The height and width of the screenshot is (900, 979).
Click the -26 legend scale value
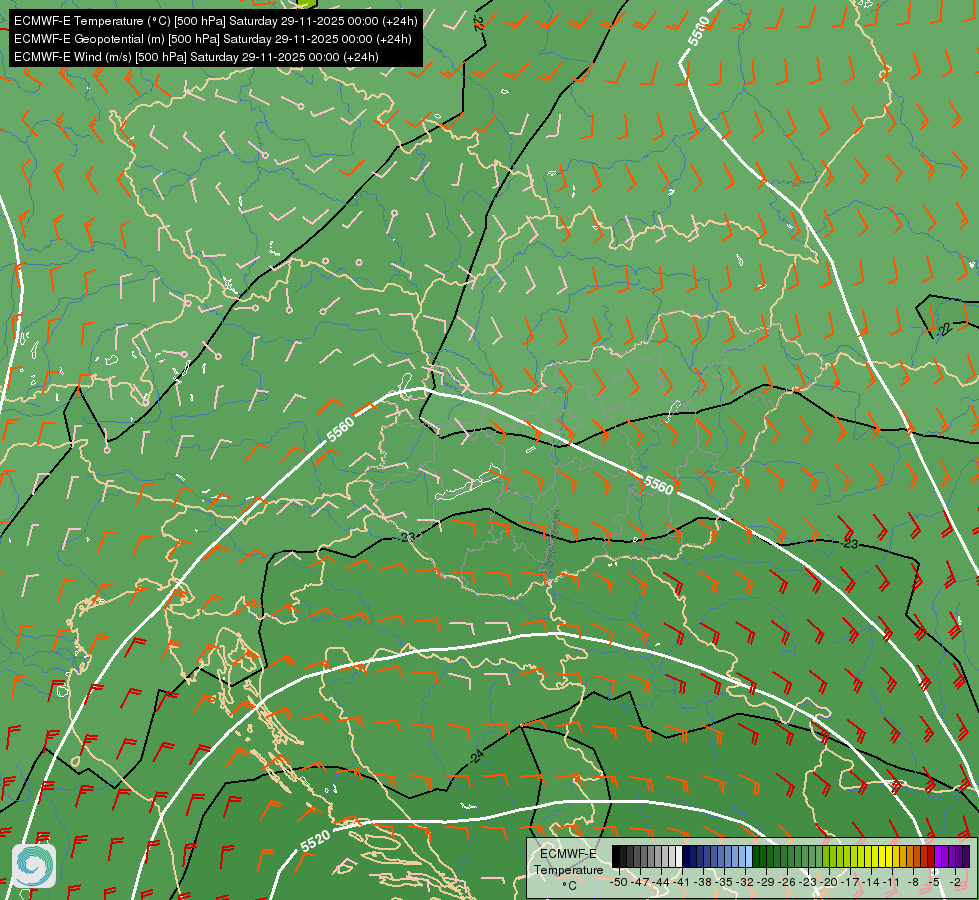(x=787, y=882)
